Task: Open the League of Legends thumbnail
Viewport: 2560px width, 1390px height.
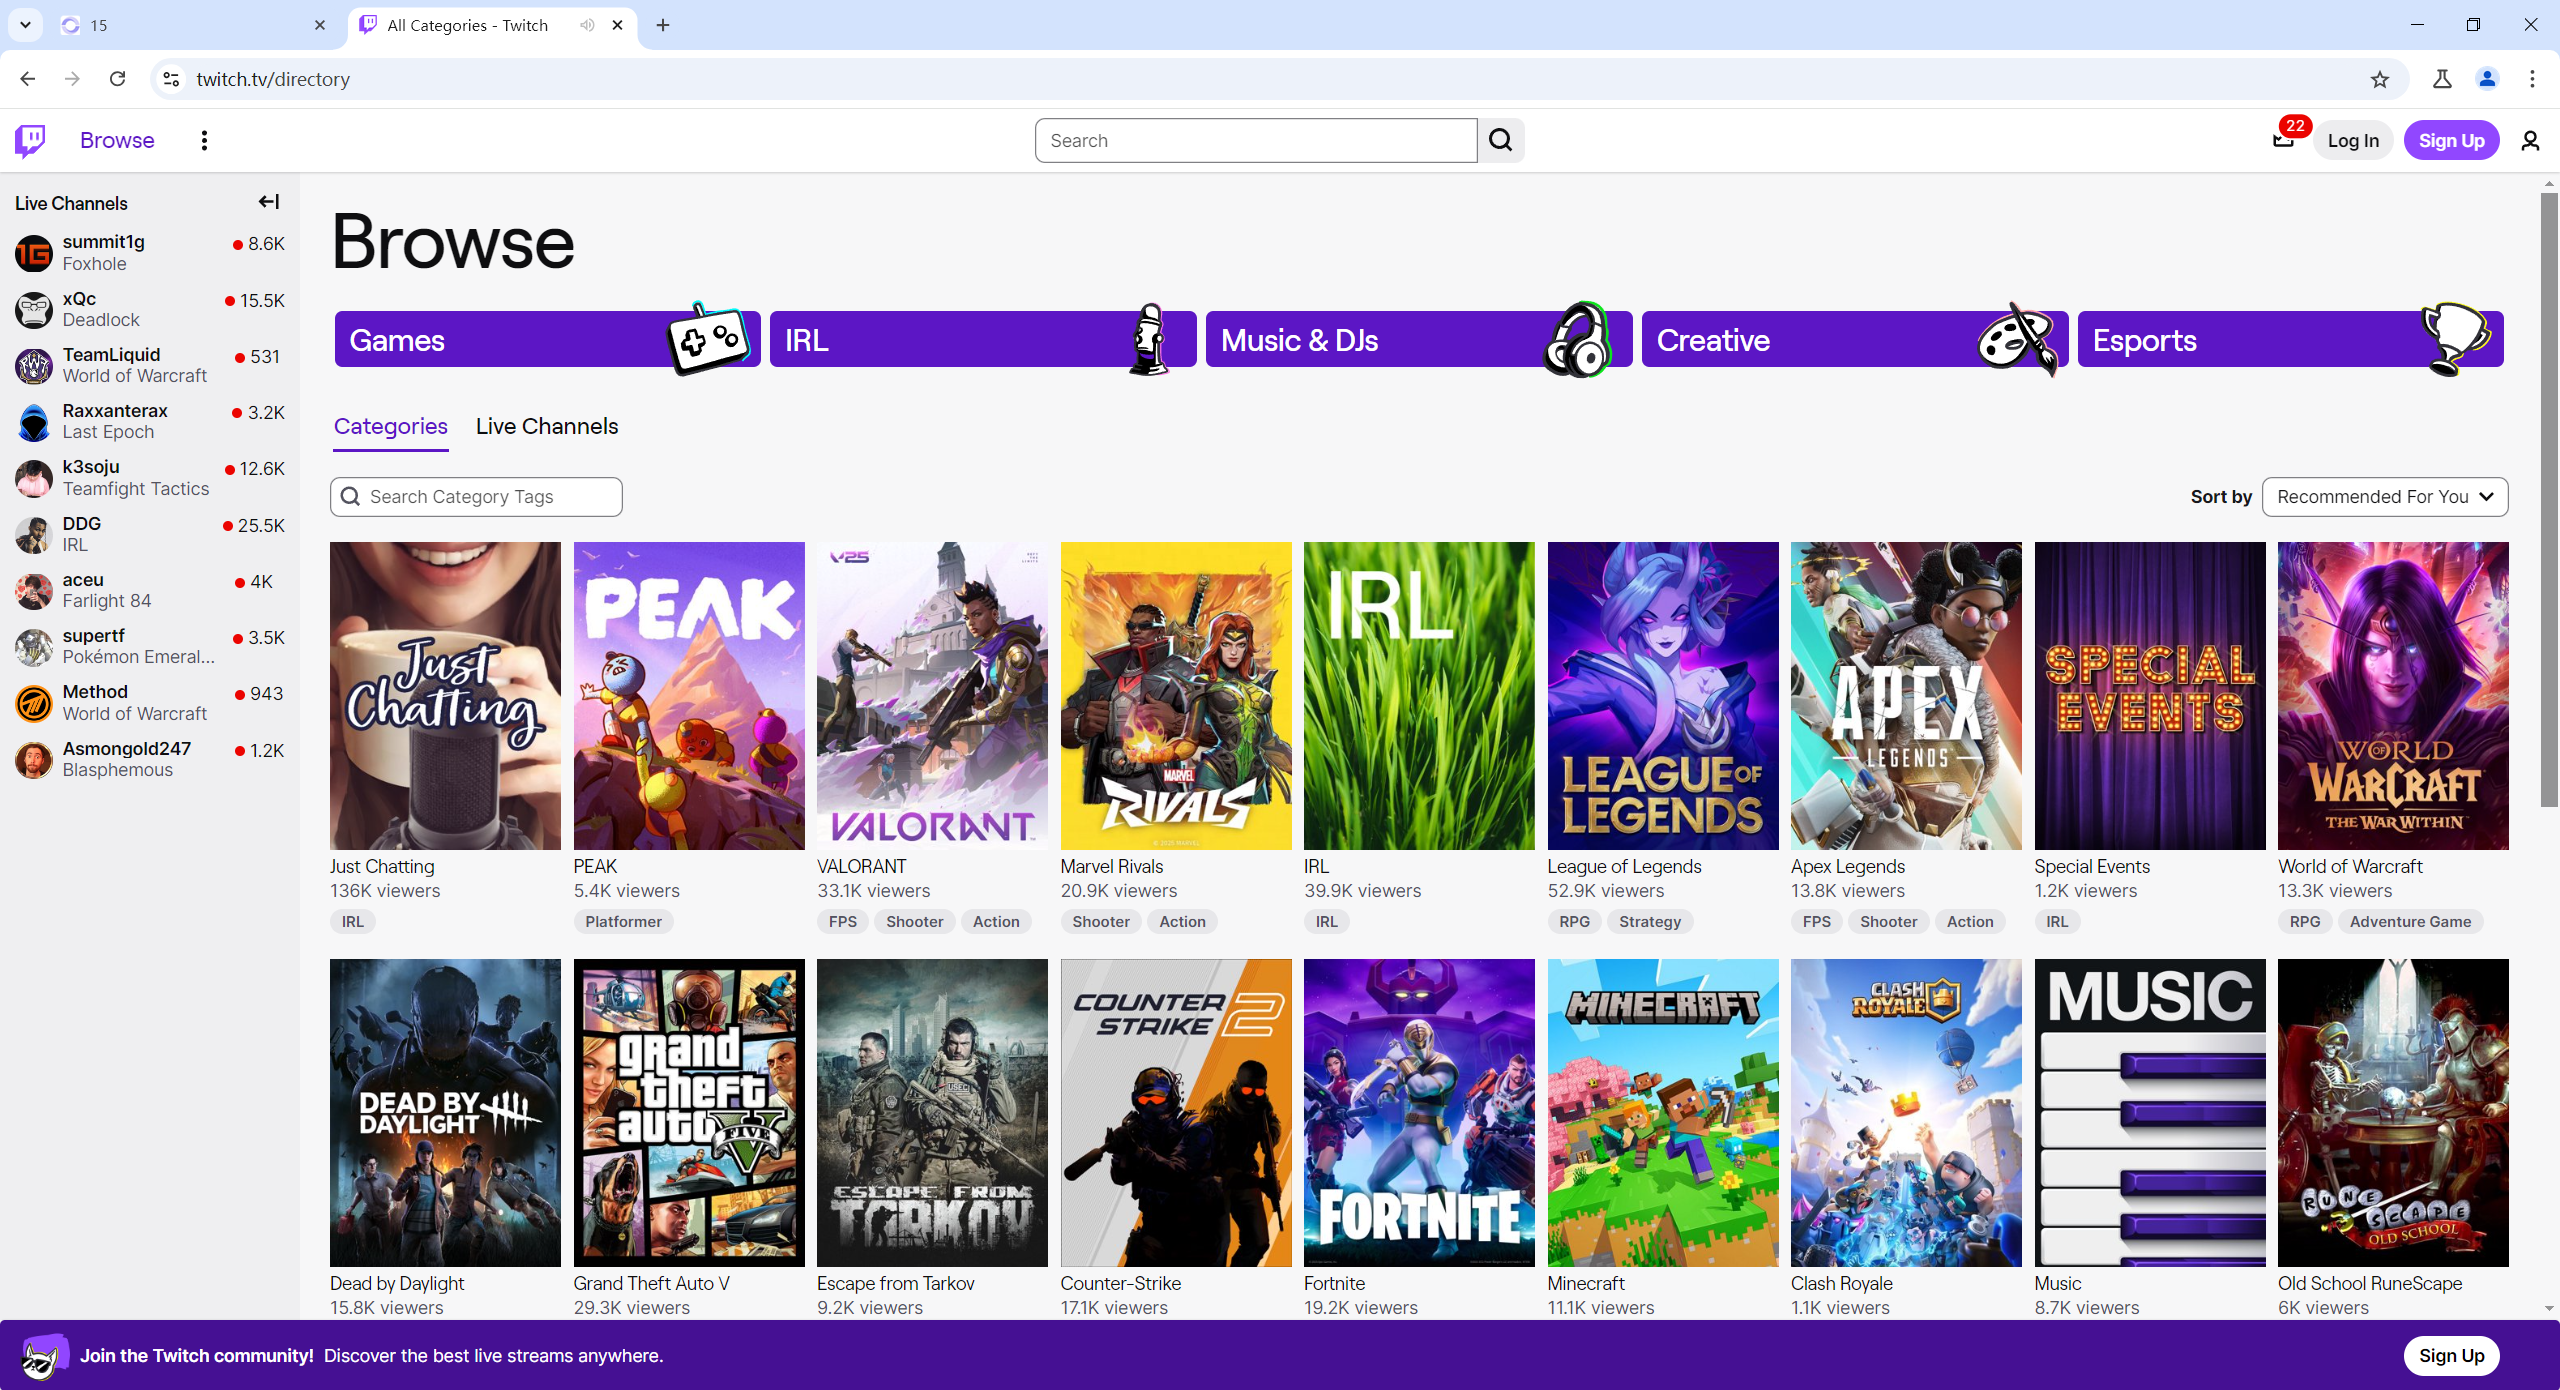Action: coord(1662,696)
